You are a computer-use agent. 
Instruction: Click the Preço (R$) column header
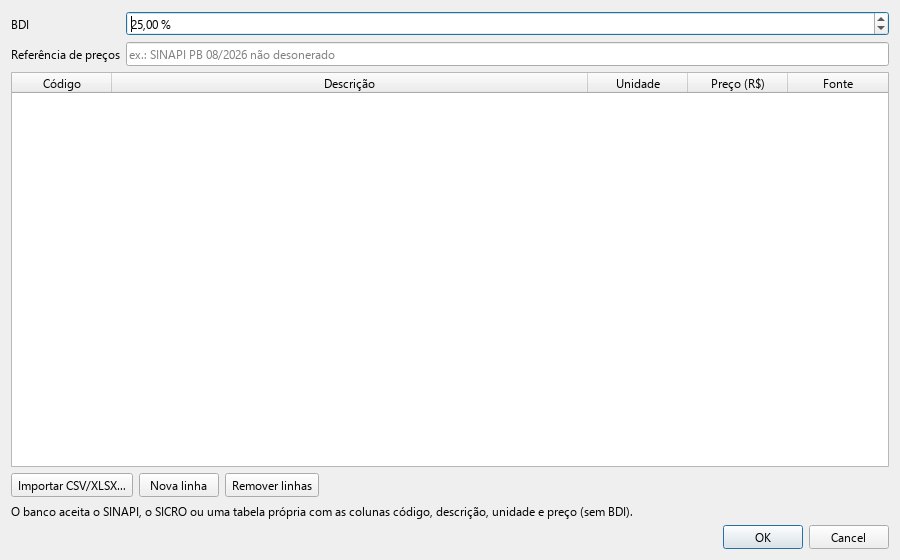[x=738, y=84]
